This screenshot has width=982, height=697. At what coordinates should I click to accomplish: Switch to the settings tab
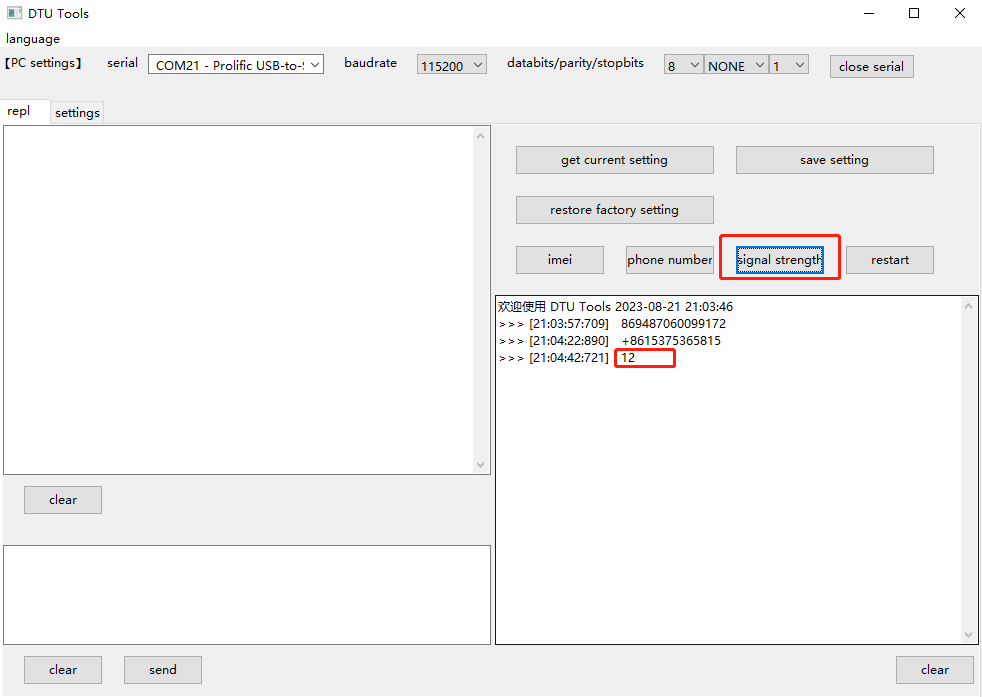[x=77, y=113]
